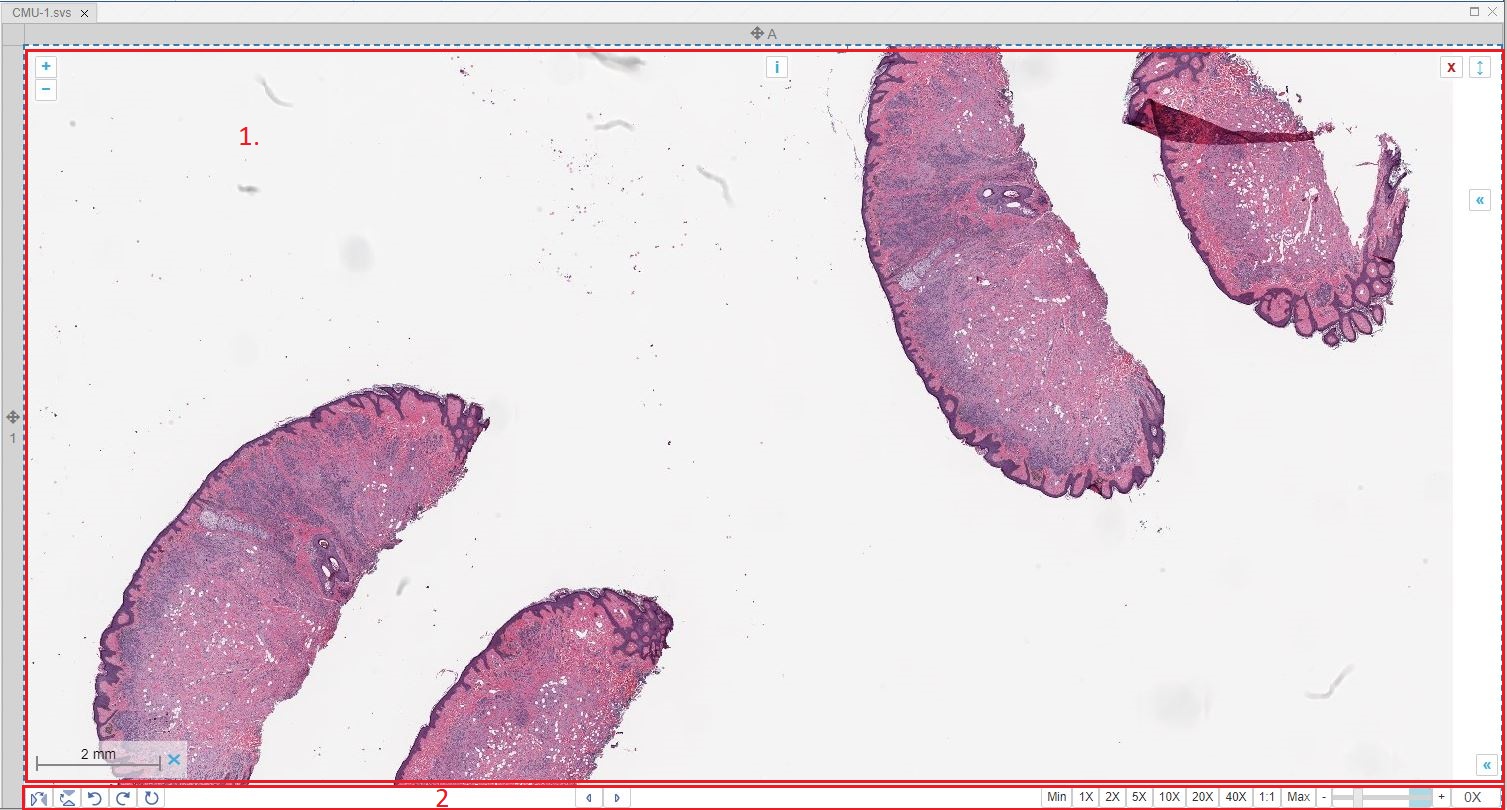Rotate the slide counterclockwise

coord(93,797)
